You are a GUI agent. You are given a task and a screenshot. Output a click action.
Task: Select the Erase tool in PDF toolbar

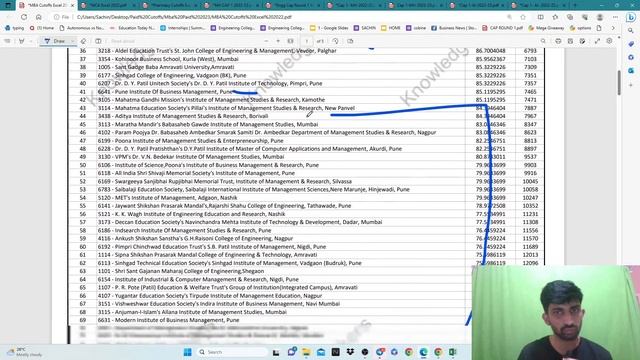pos(83,41)
